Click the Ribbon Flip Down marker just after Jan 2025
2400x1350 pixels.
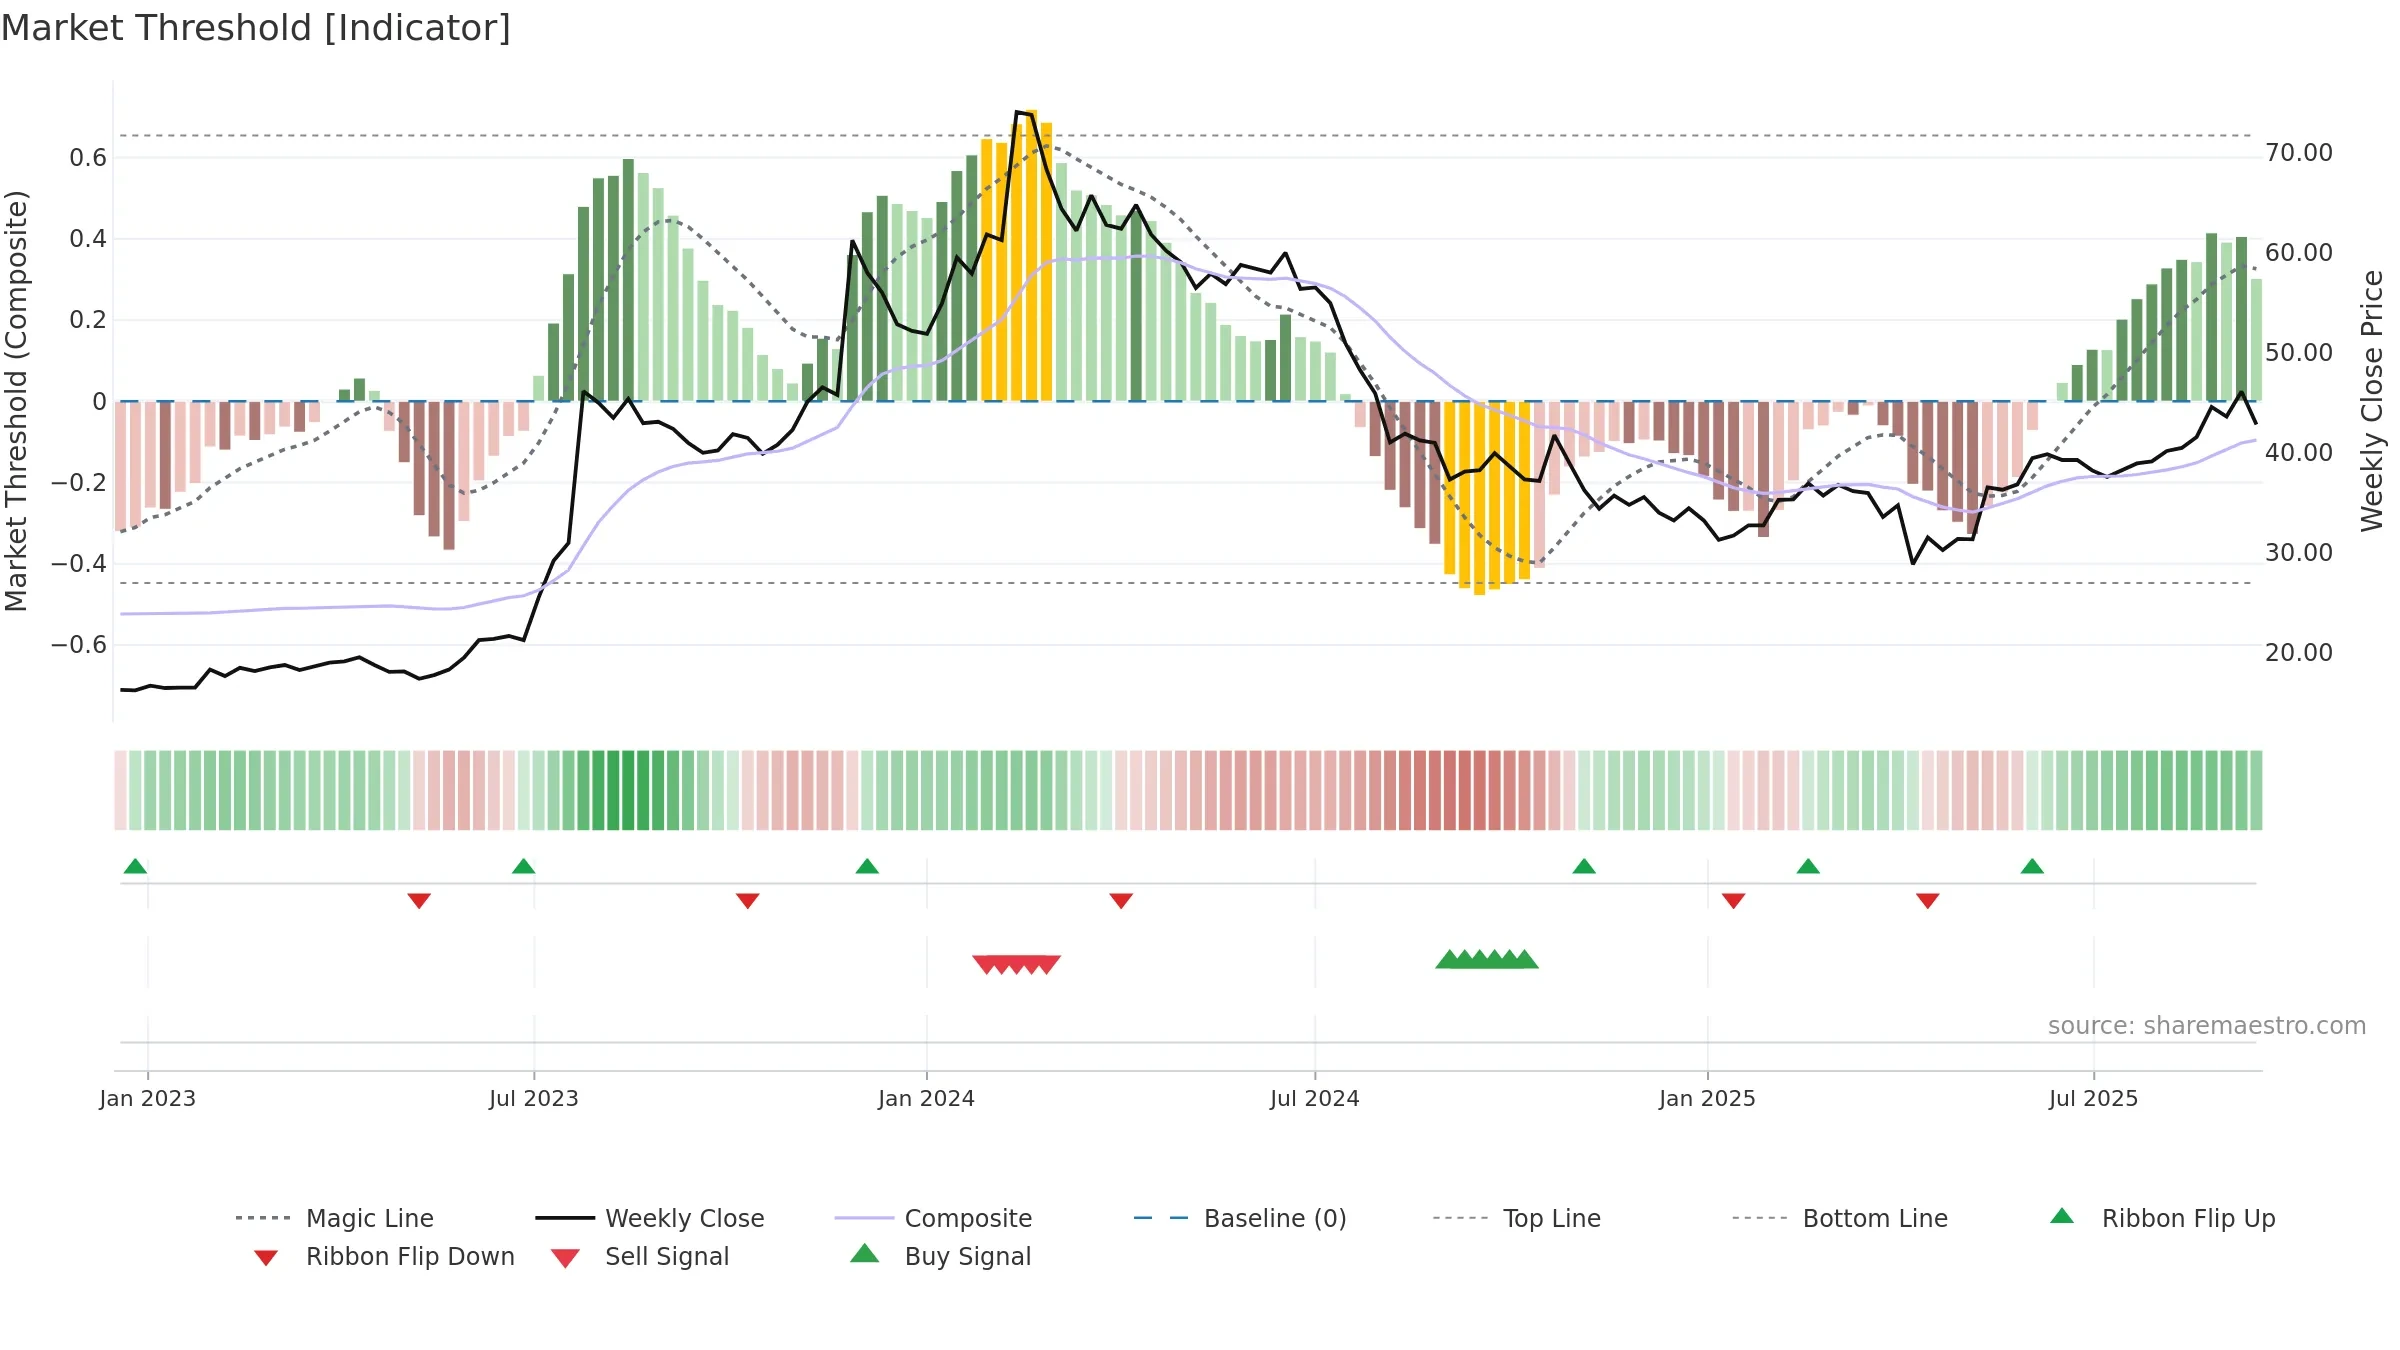[1734, 901]
